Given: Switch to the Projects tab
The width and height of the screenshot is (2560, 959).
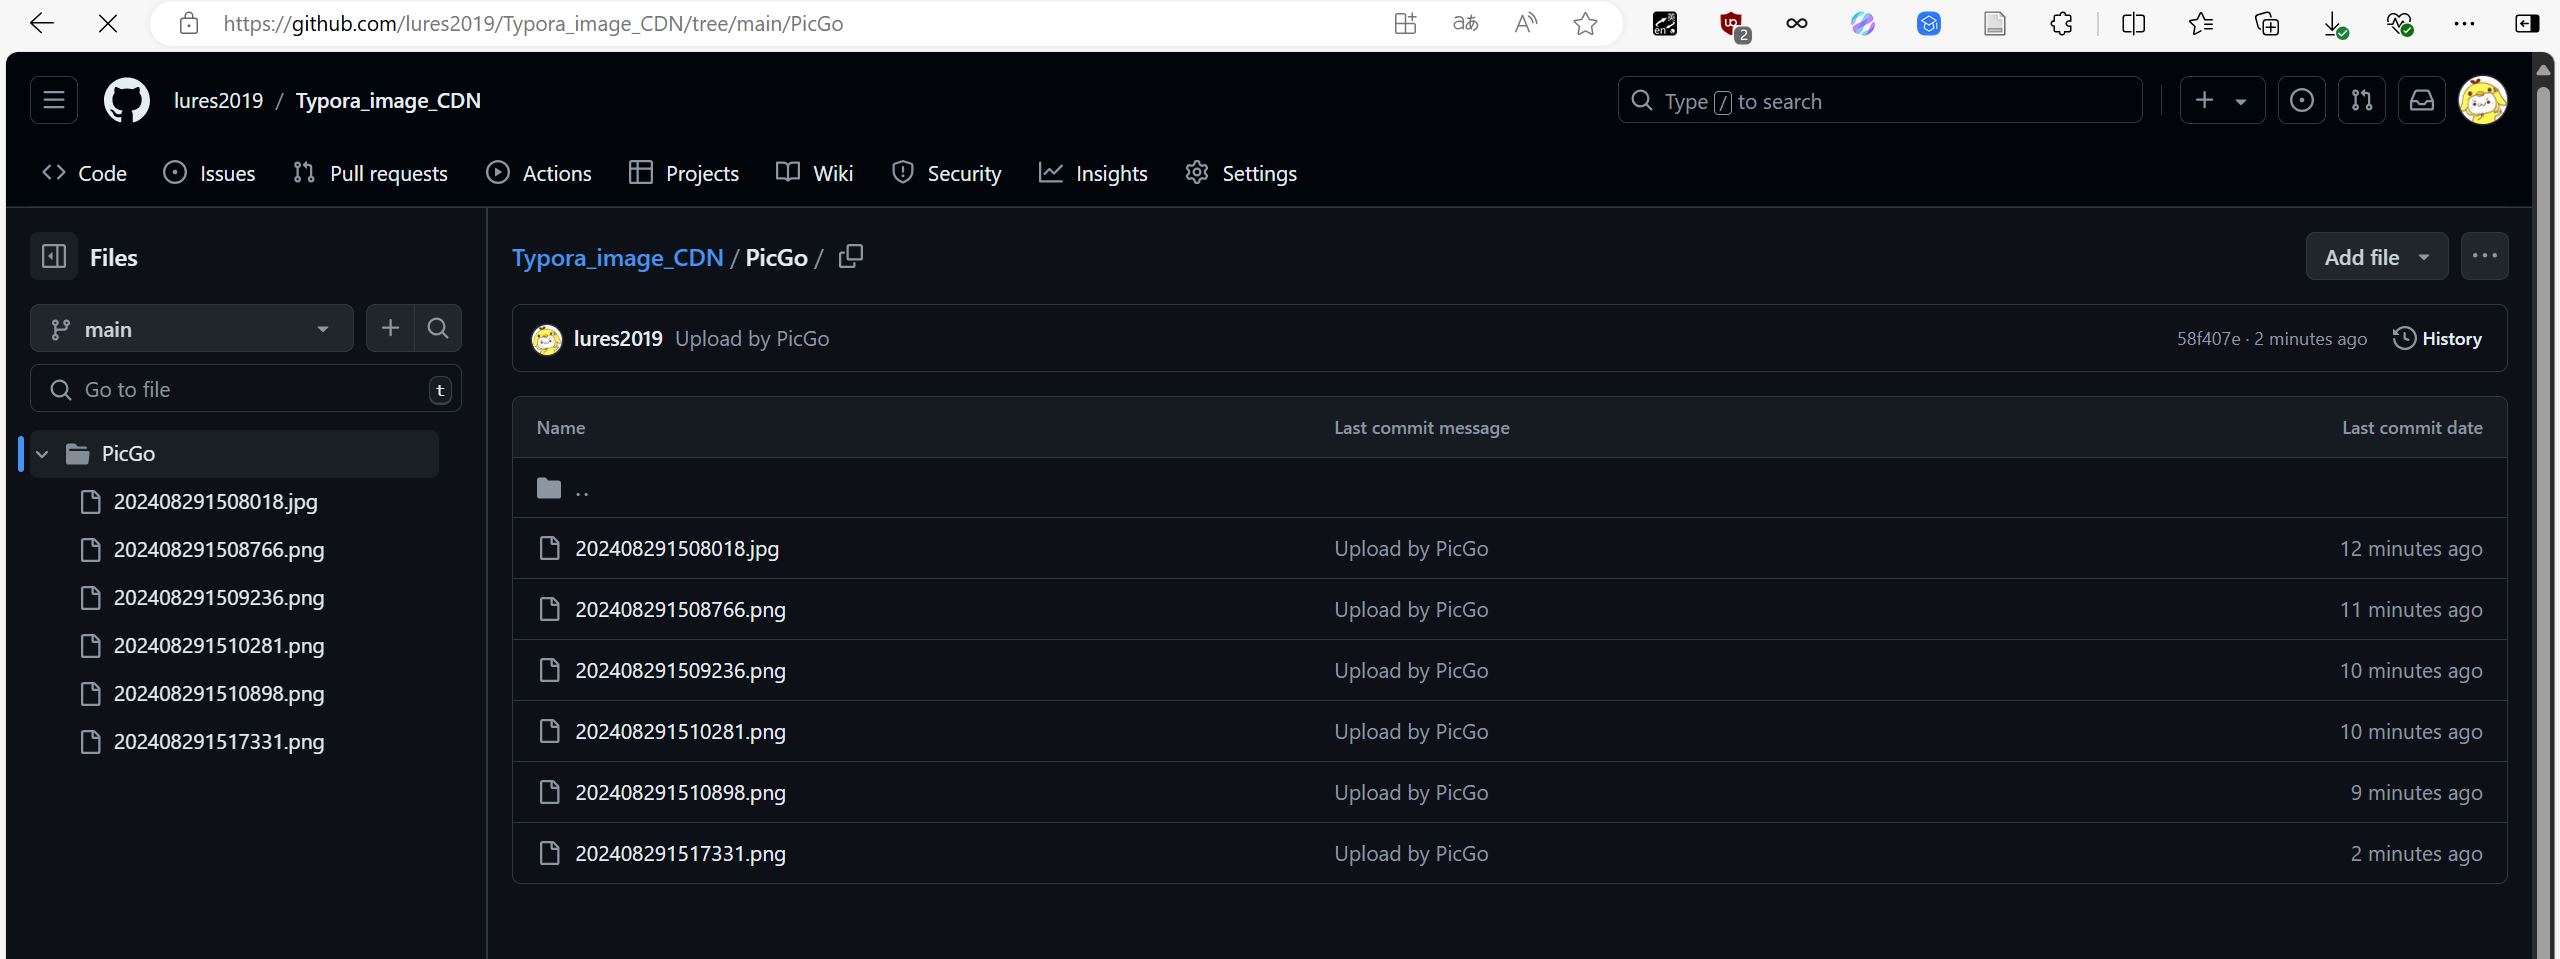Looking at the screenshot, I should pos(684,173).
